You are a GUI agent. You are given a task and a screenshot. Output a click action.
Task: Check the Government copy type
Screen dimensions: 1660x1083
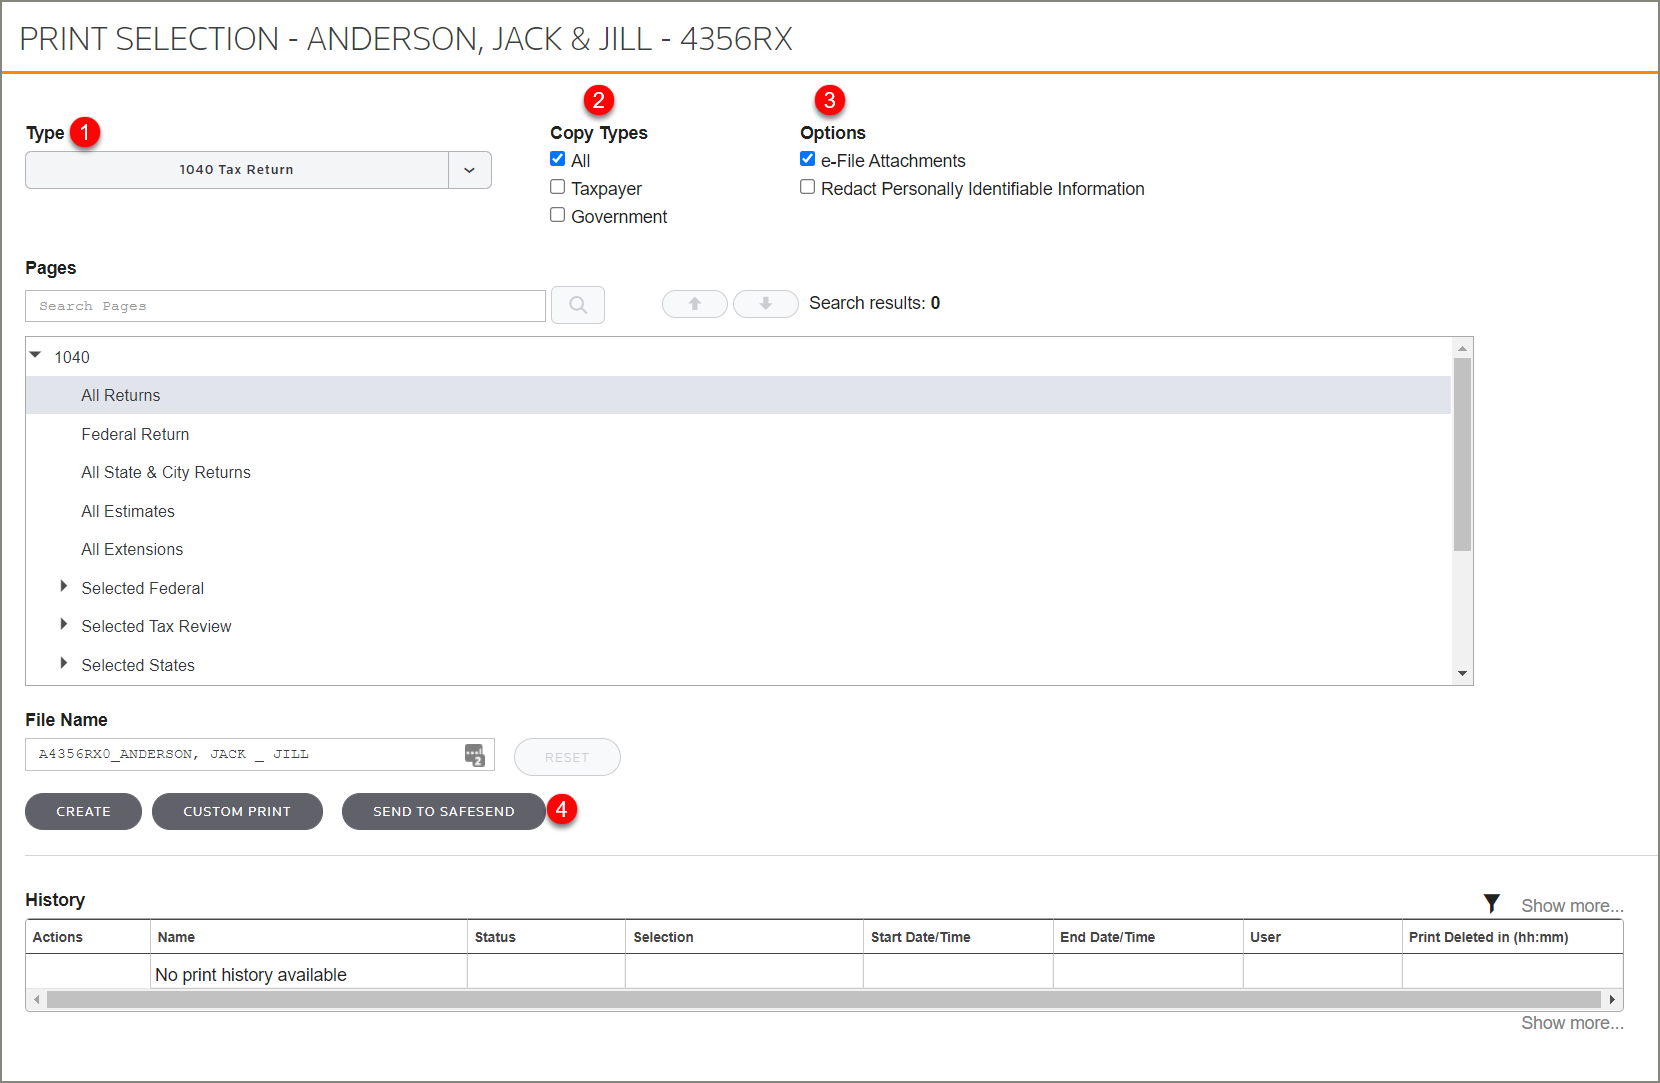[557, 214]
